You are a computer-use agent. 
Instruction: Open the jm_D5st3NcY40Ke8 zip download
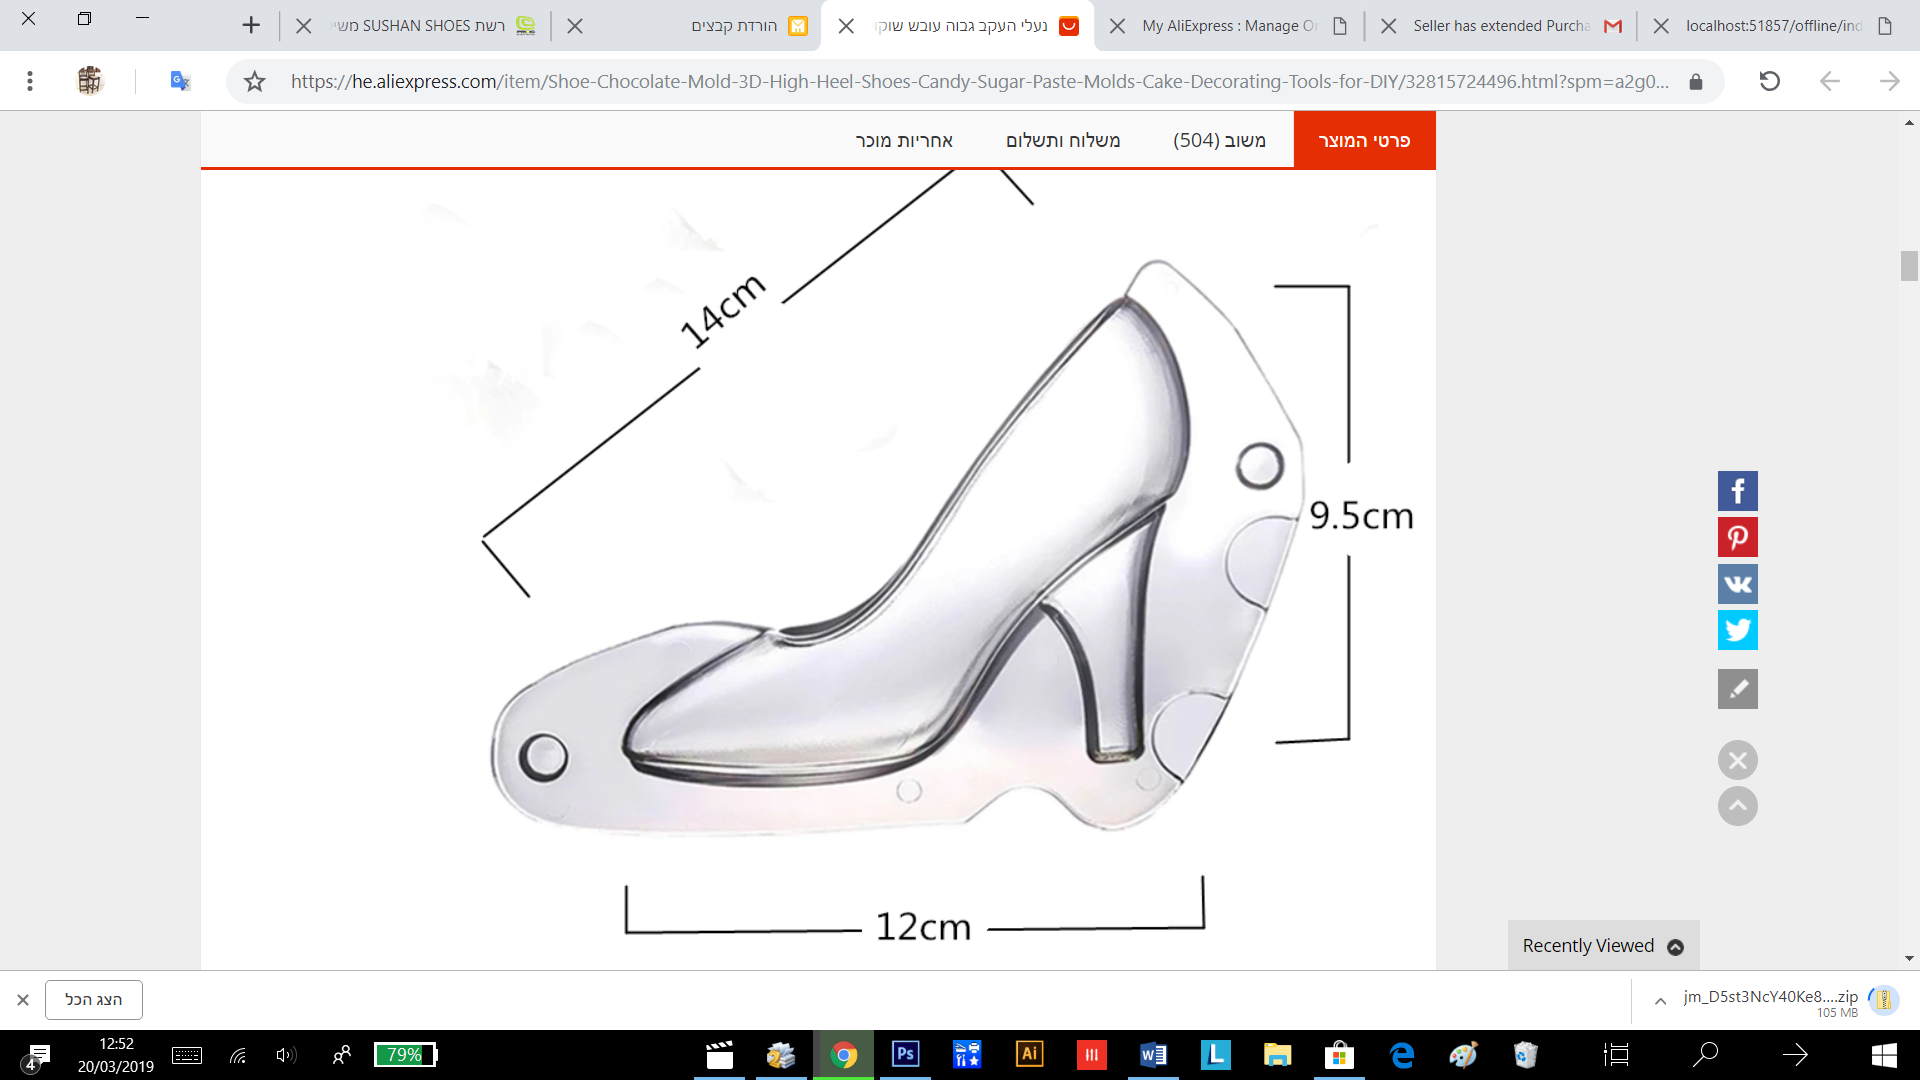(1770, 997)
